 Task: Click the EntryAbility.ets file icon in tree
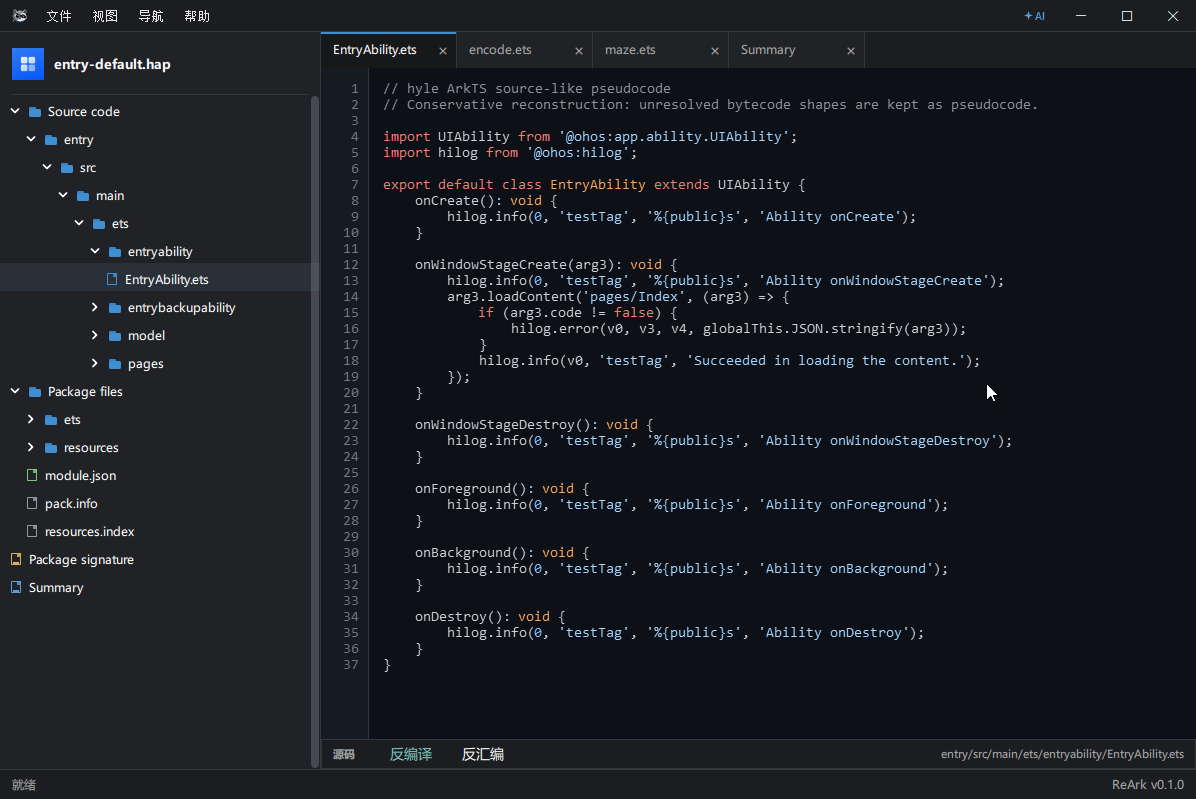(112, 279)
